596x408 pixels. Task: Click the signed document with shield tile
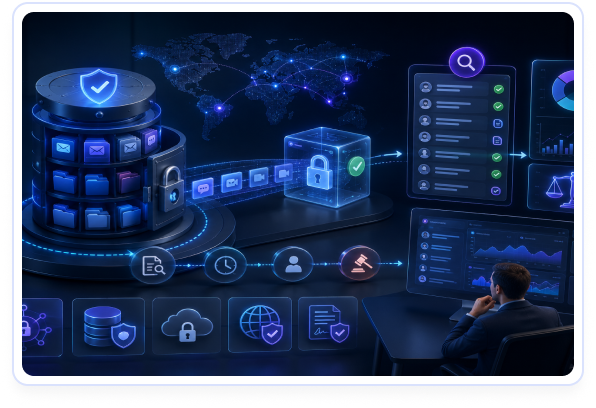click(x=328, y=323)
